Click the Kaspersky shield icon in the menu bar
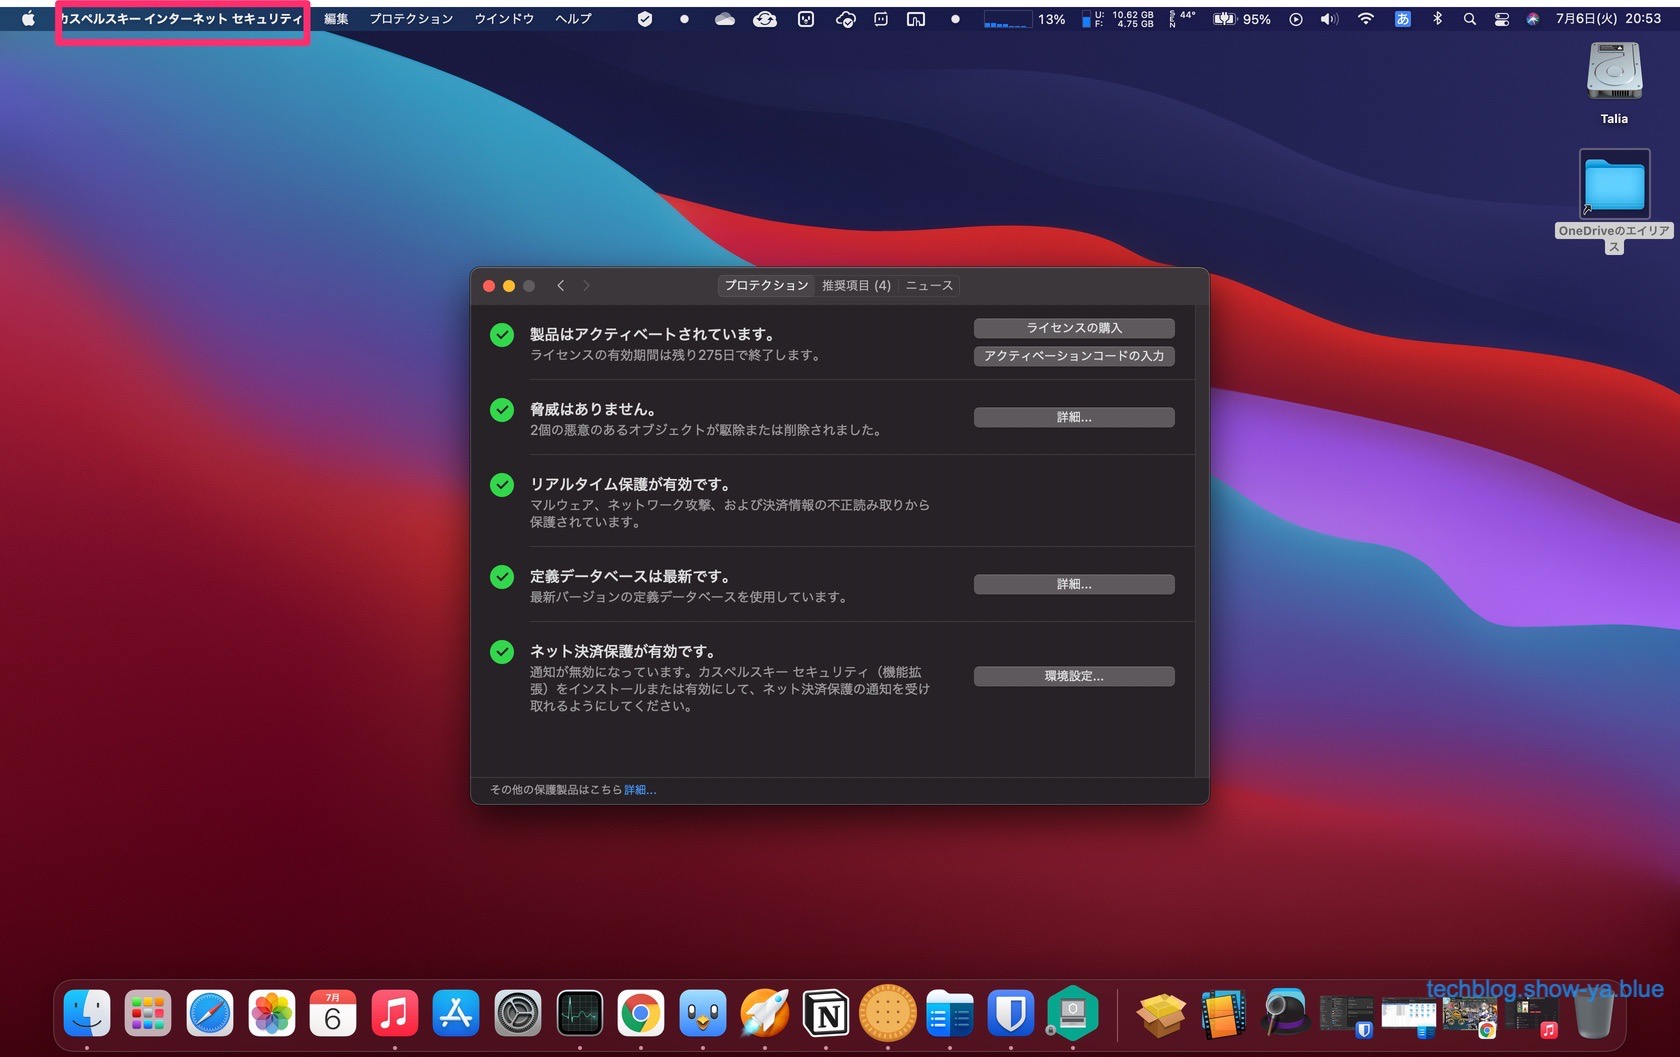 click(645, 19)
